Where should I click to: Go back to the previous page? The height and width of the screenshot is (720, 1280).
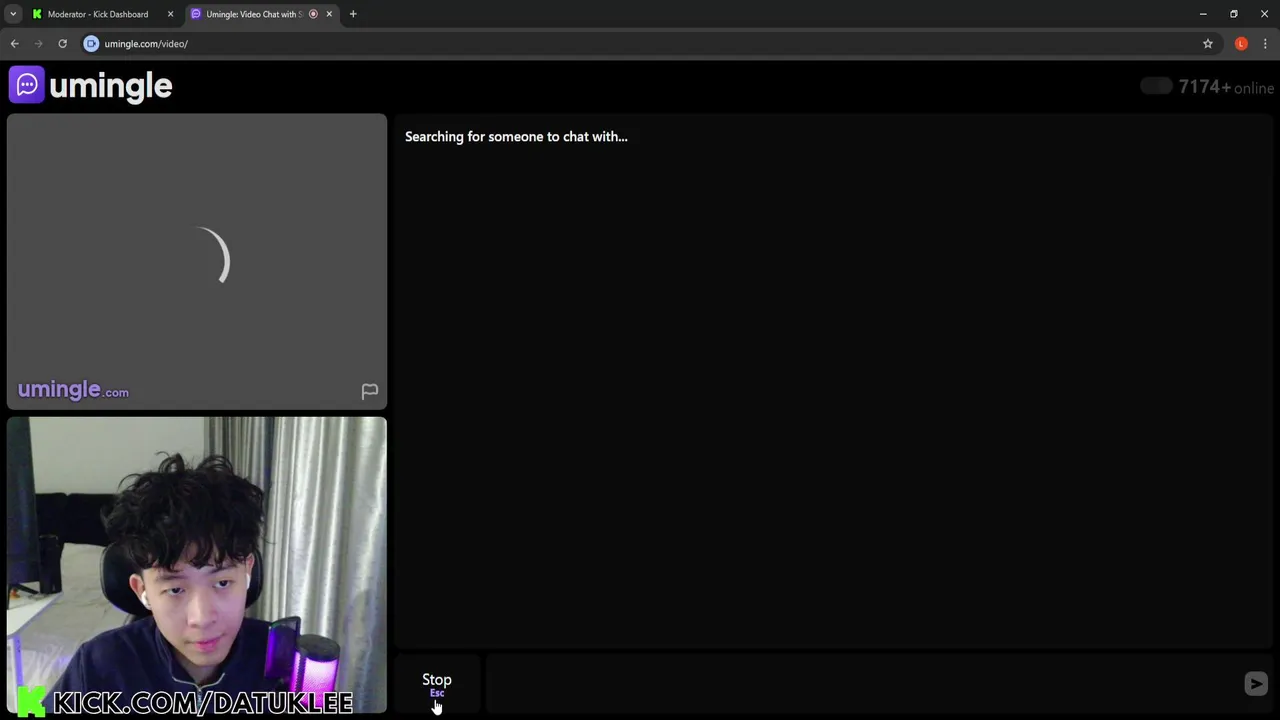click(x=14, y=44)
